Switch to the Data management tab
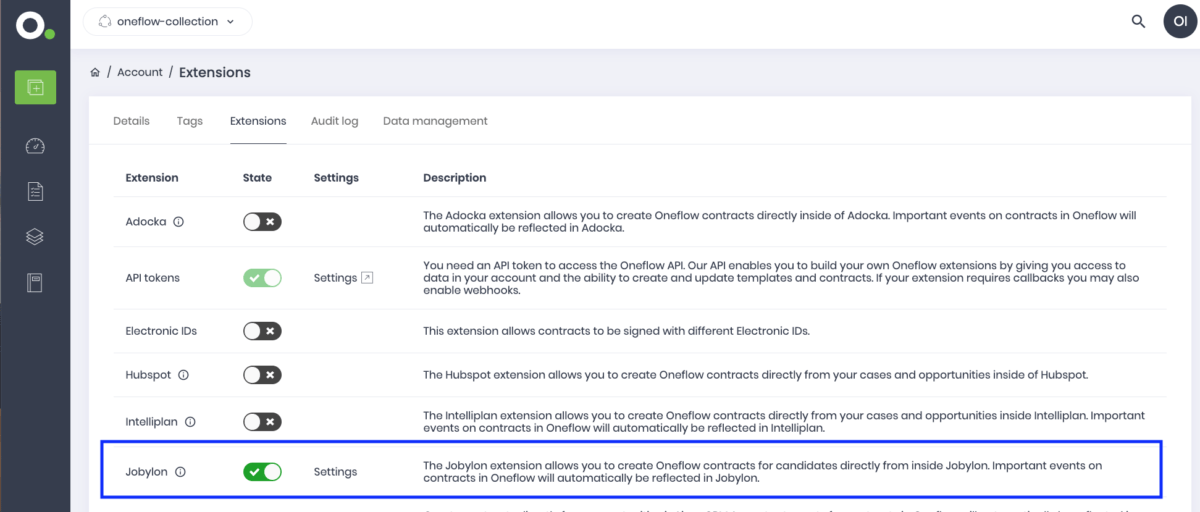The image size is (1200, 512). click(435, 121)
